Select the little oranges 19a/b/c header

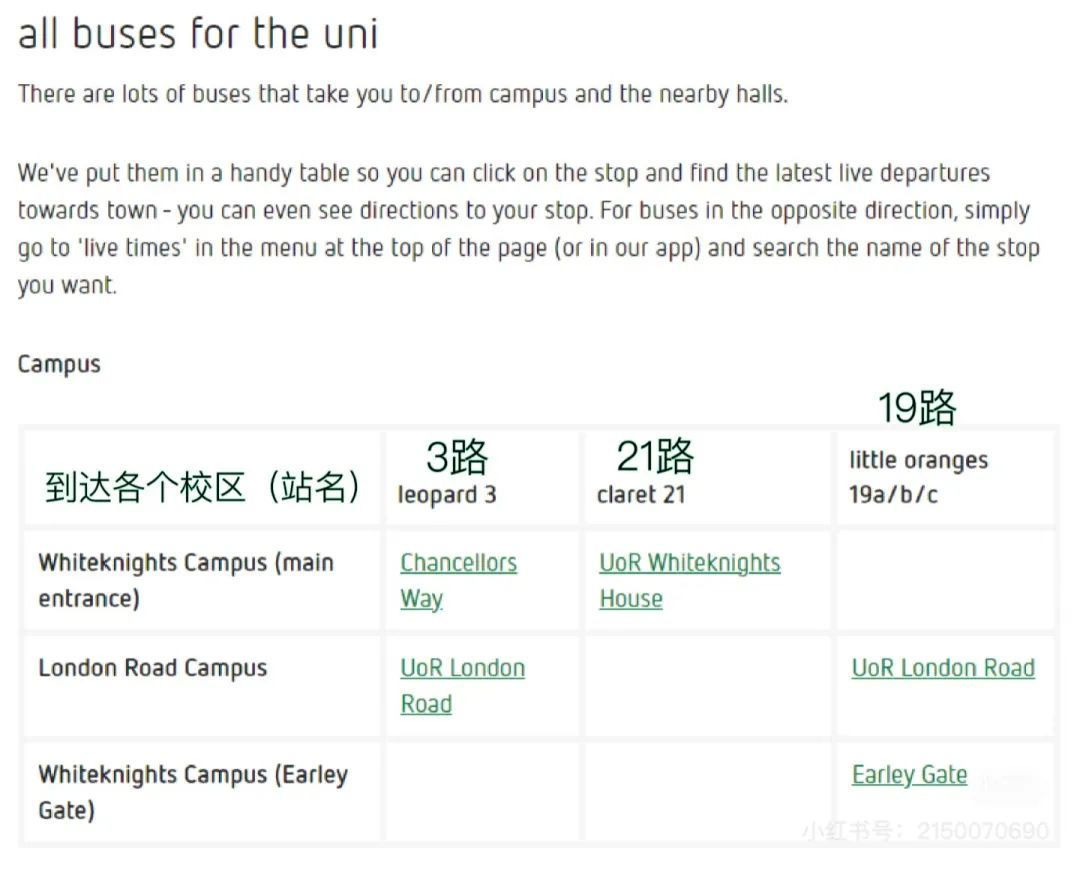917,476
